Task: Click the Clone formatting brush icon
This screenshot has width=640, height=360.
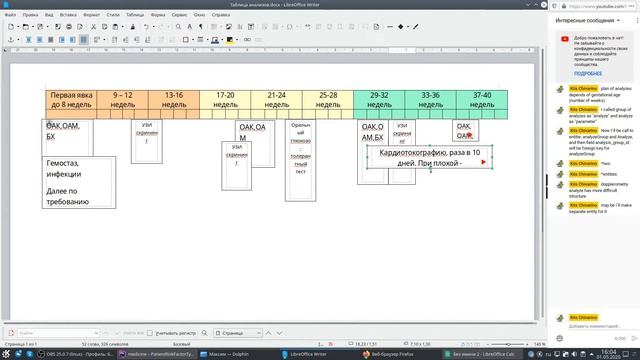Action: (133, 27)
